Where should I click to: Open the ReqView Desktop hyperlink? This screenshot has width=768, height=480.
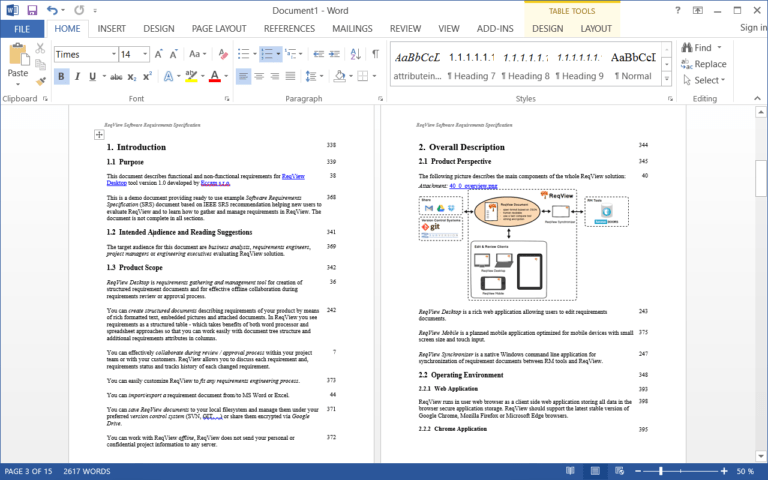[x=293, y=175]
